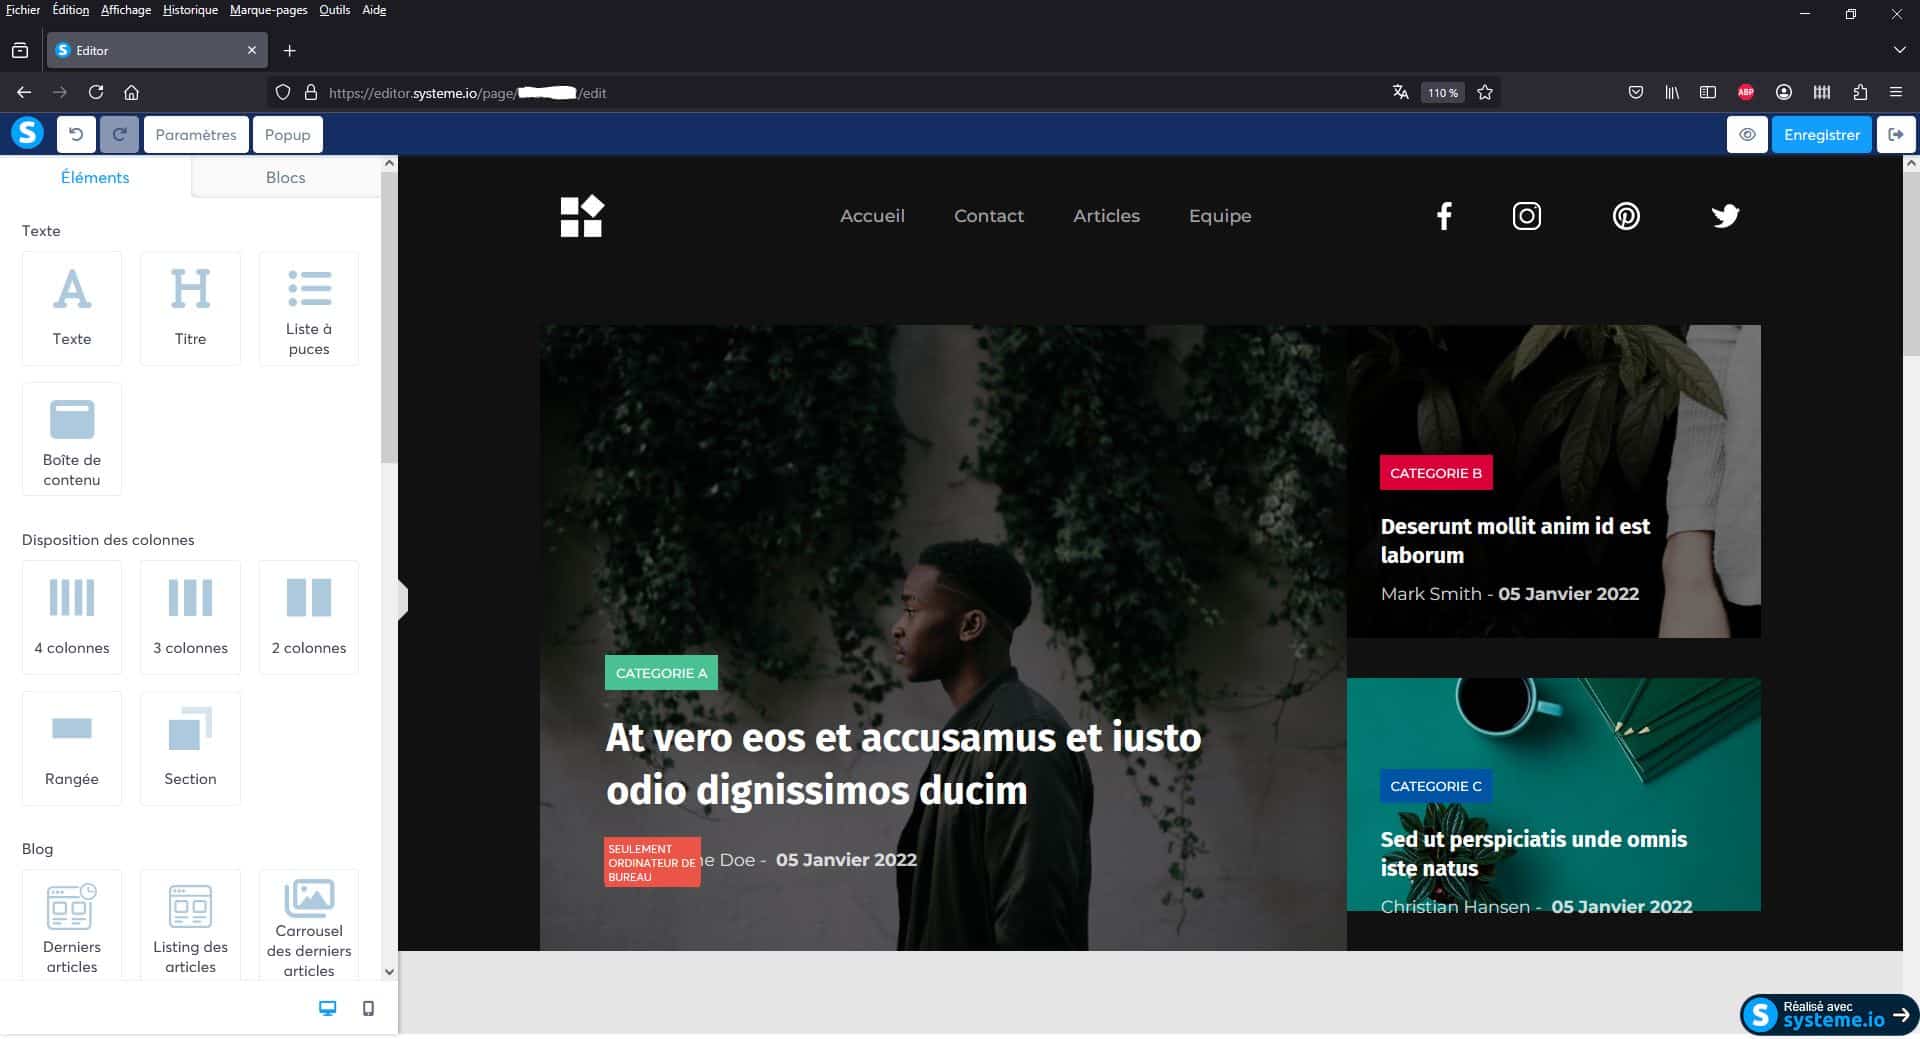1920x1039 pixels.
Task: Exit the editor via the logout icon
Action: [1895, 134]
